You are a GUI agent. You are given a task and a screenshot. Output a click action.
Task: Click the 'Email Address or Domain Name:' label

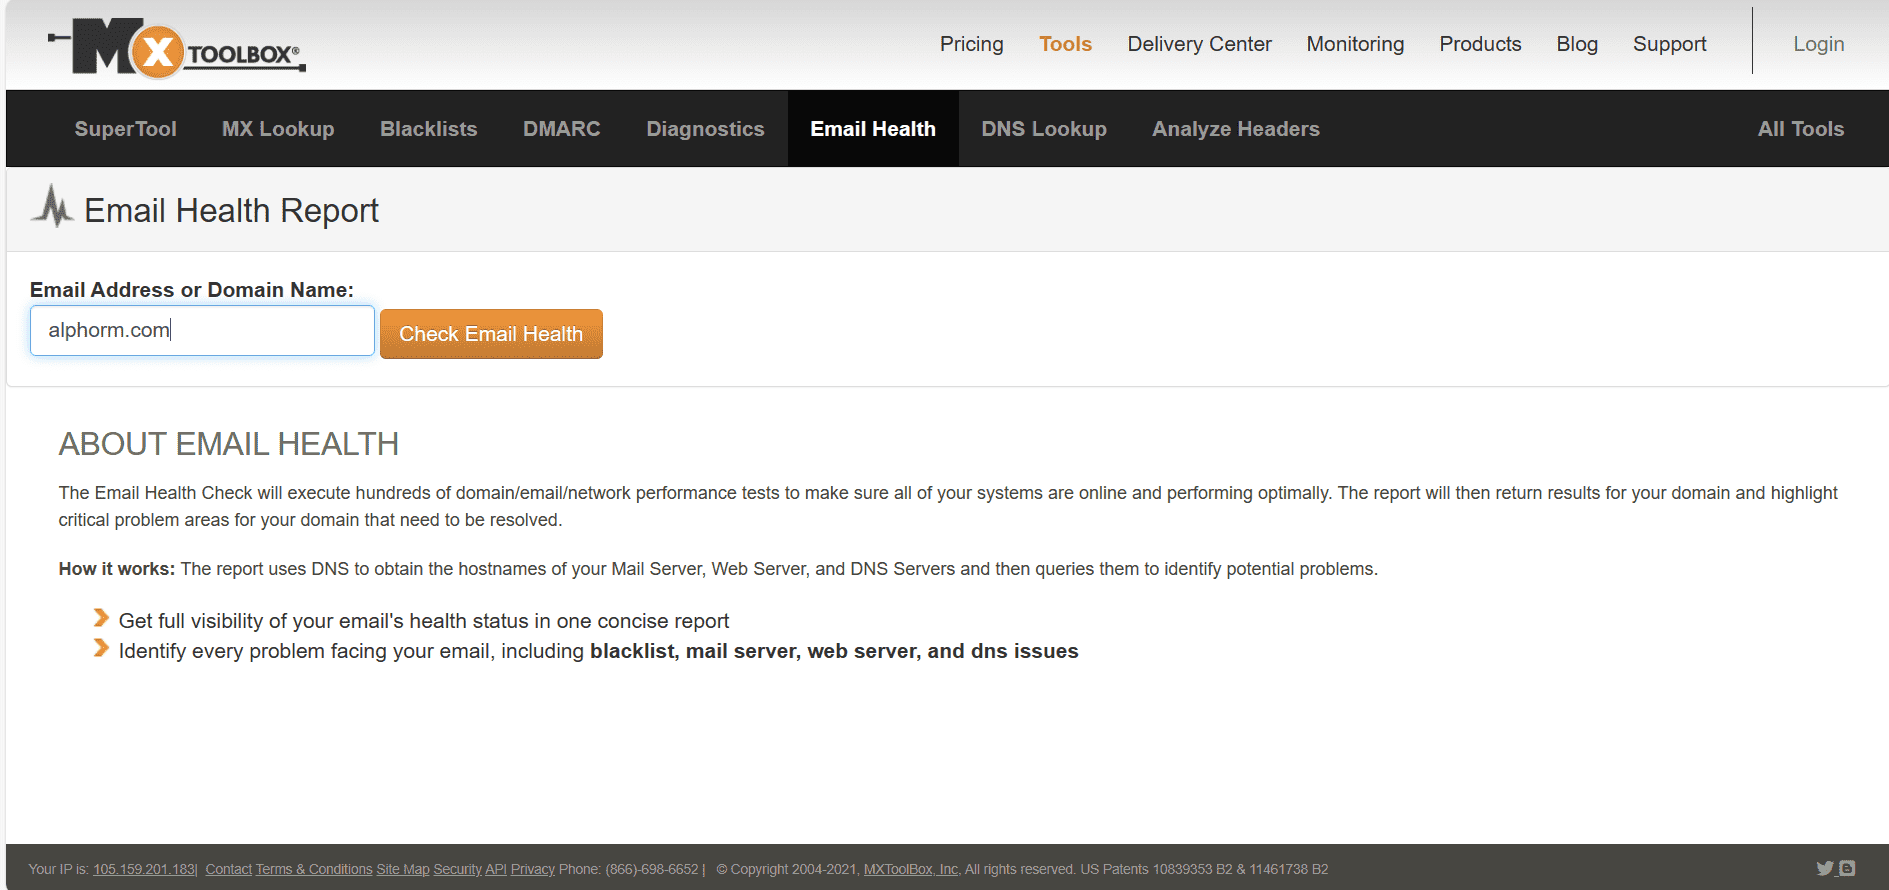pyautogui.click(x=192, y=290)
